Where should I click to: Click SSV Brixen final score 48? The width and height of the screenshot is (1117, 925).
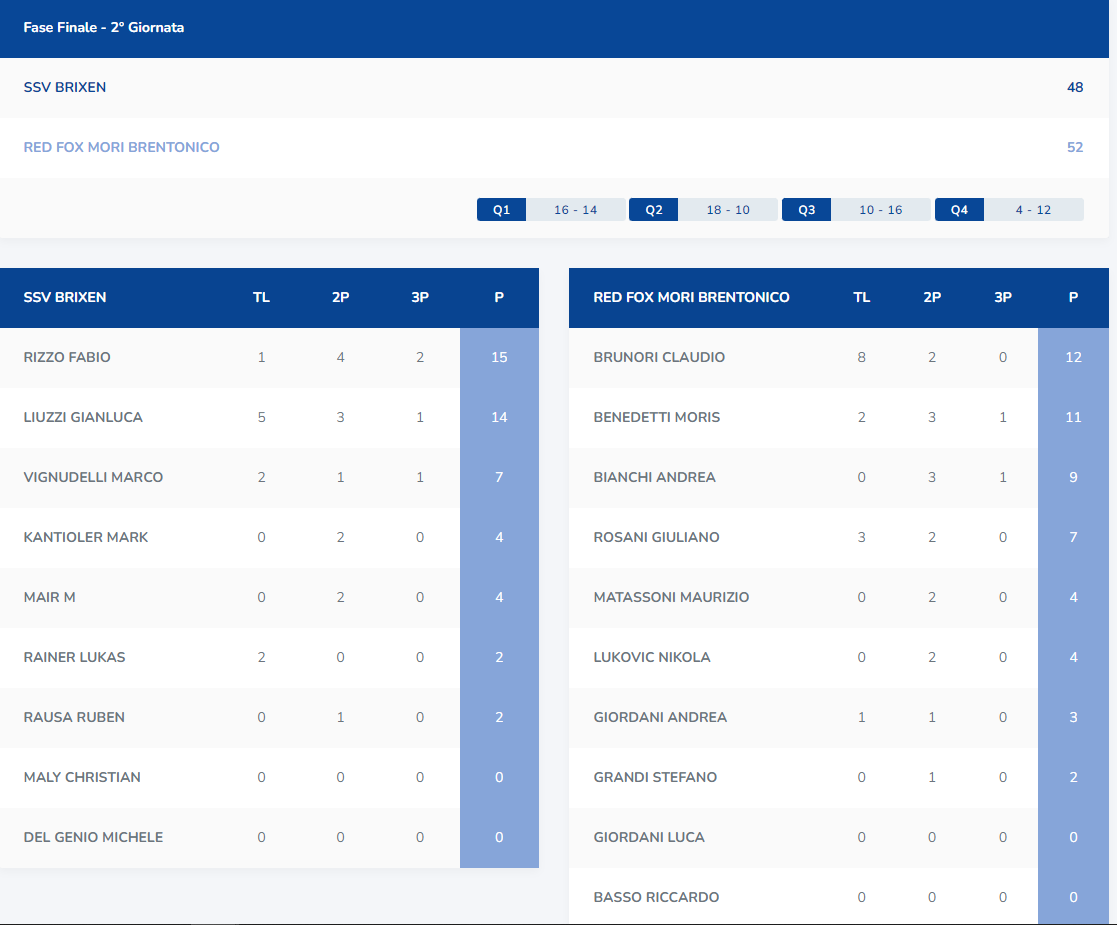pos(1075,88)
